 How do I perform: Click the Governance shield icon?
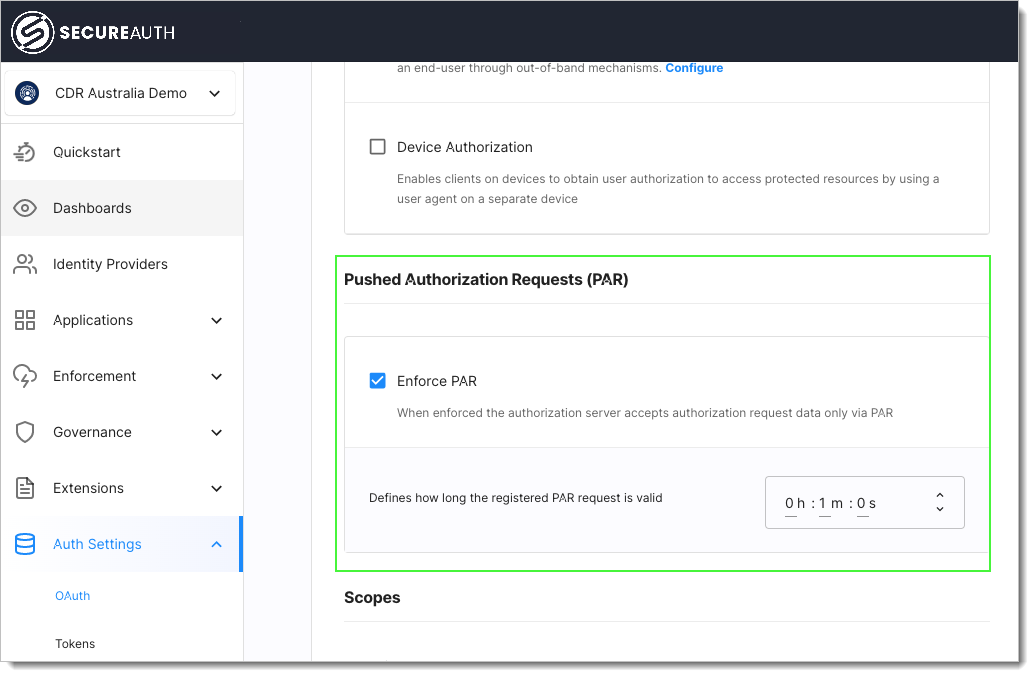click(x=25, y=432)
